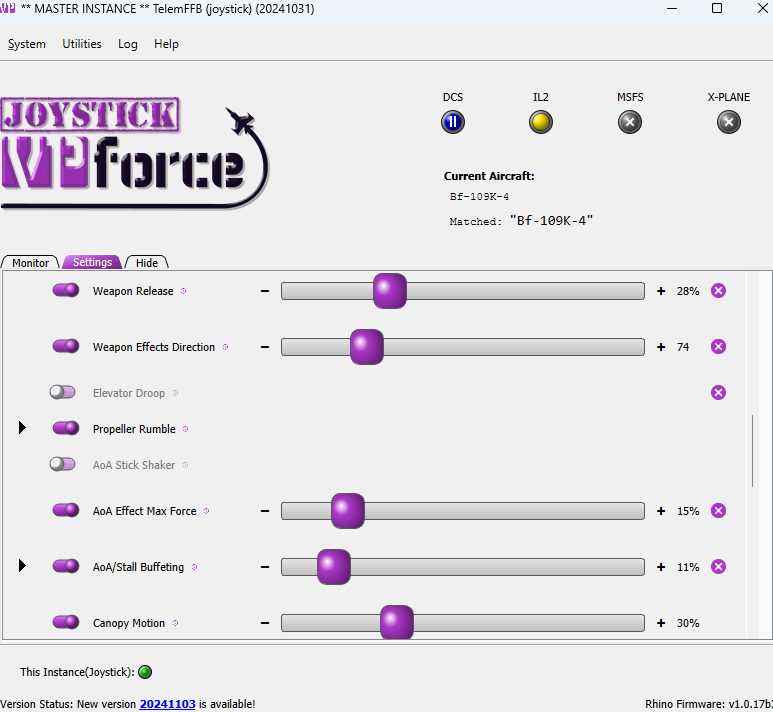
Task: Disable the Weapon Release toggle
Action: coord(66,290)
